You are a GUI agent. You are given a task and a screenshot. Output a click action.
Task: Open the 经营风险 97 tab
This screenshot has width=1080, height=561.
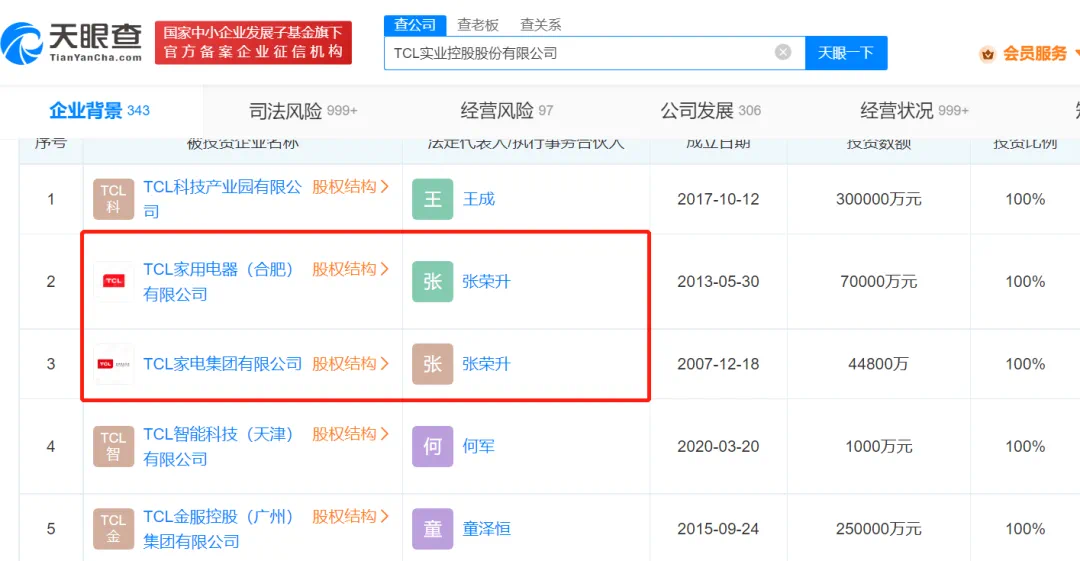[507, 110]
